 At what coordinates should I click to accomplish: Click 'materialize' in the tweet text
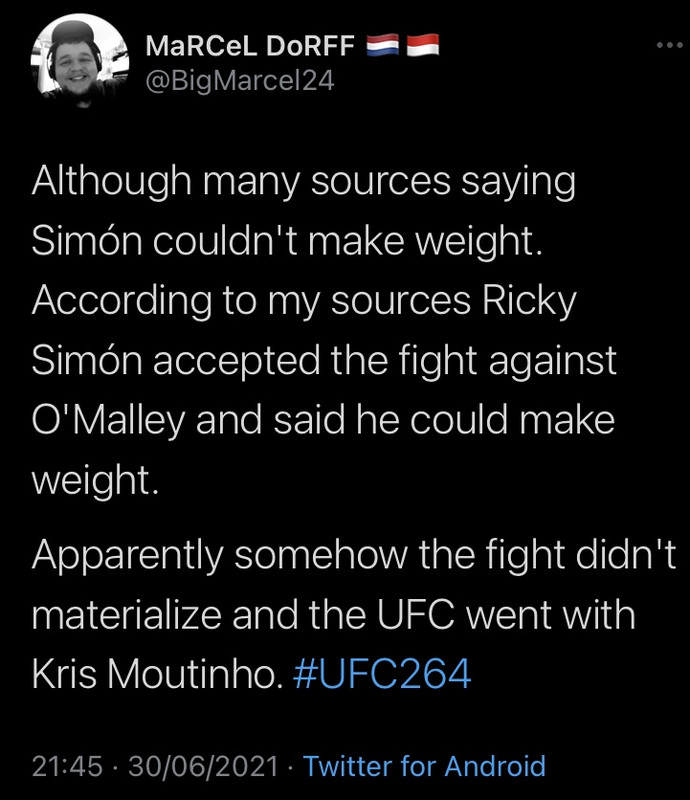(126, 614)
